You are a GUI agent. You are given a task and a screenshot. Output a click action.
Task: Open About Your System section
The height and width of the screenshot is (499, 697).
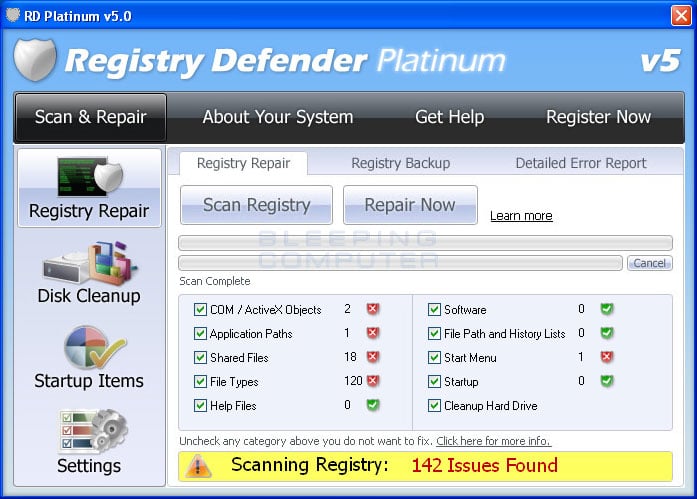coord(278,117)
